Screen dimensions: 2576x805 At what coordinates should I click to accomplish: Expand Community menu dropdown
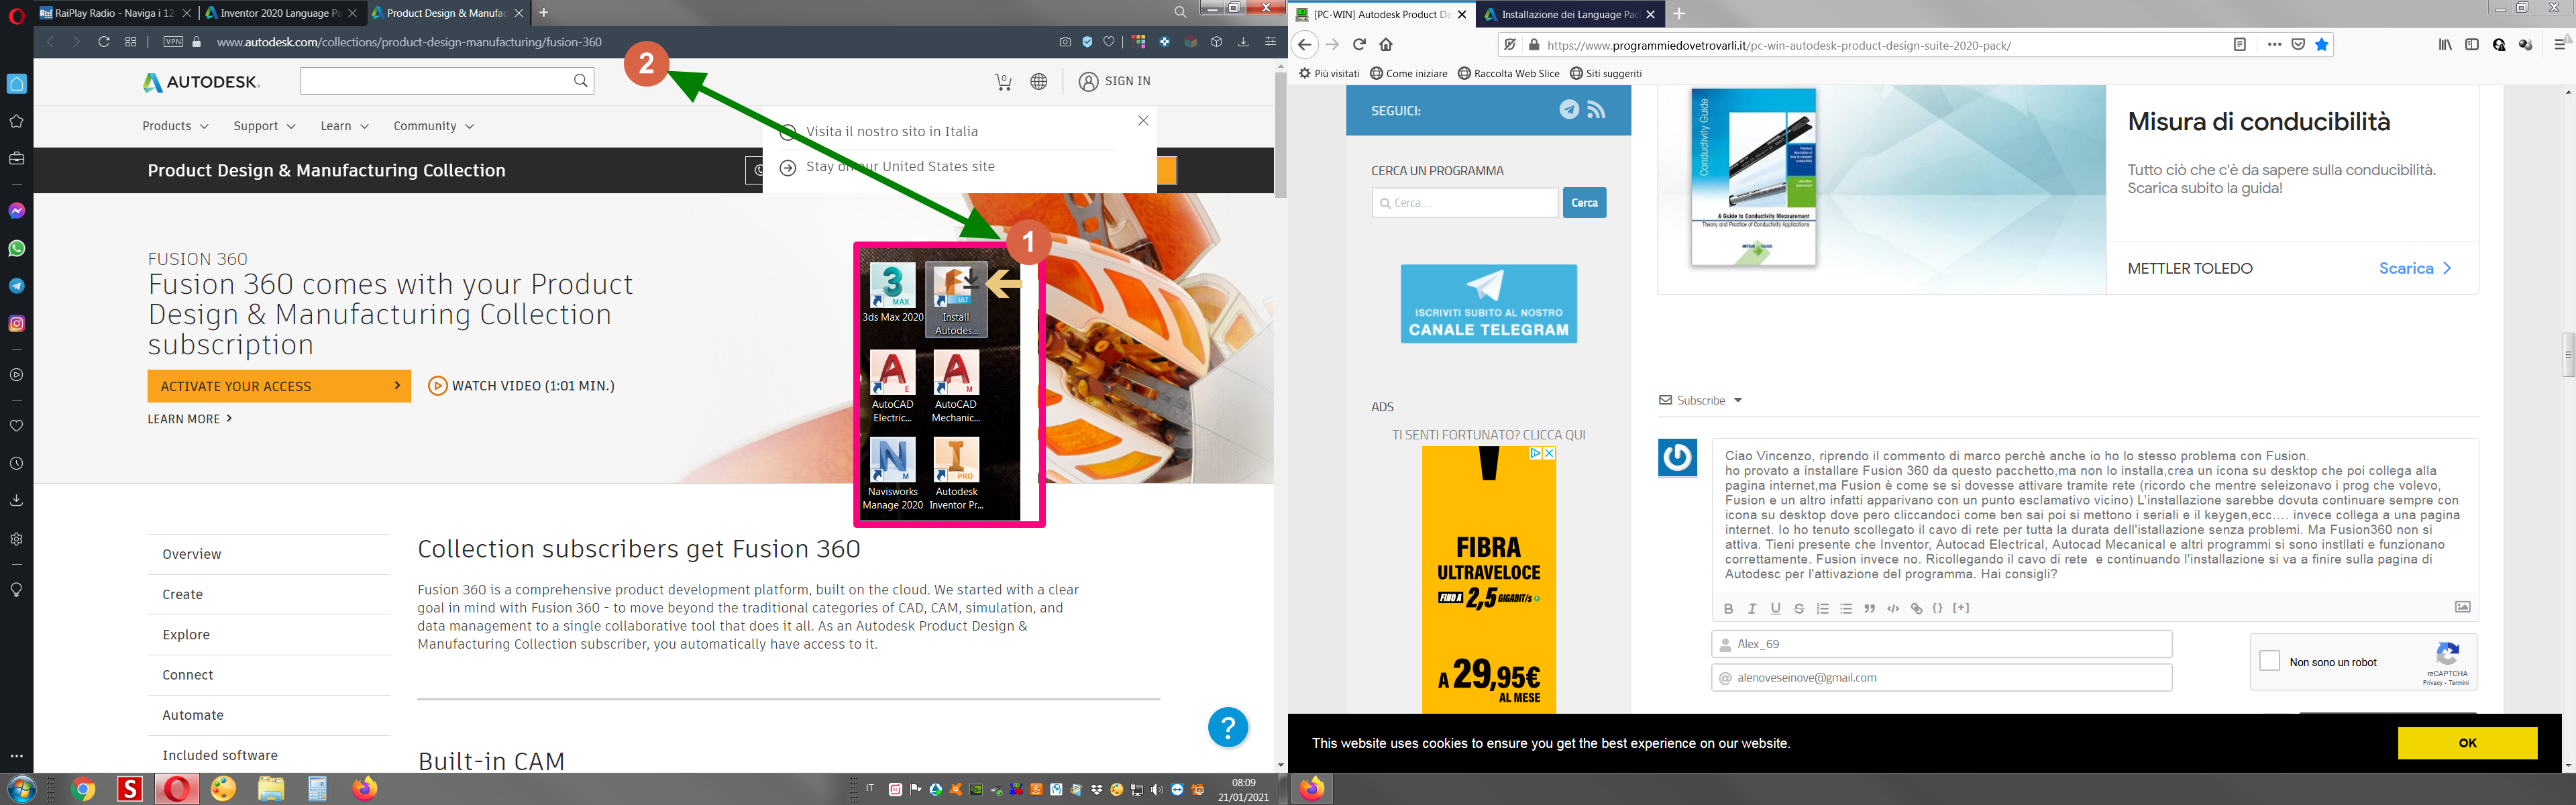[x=433, y=126]
